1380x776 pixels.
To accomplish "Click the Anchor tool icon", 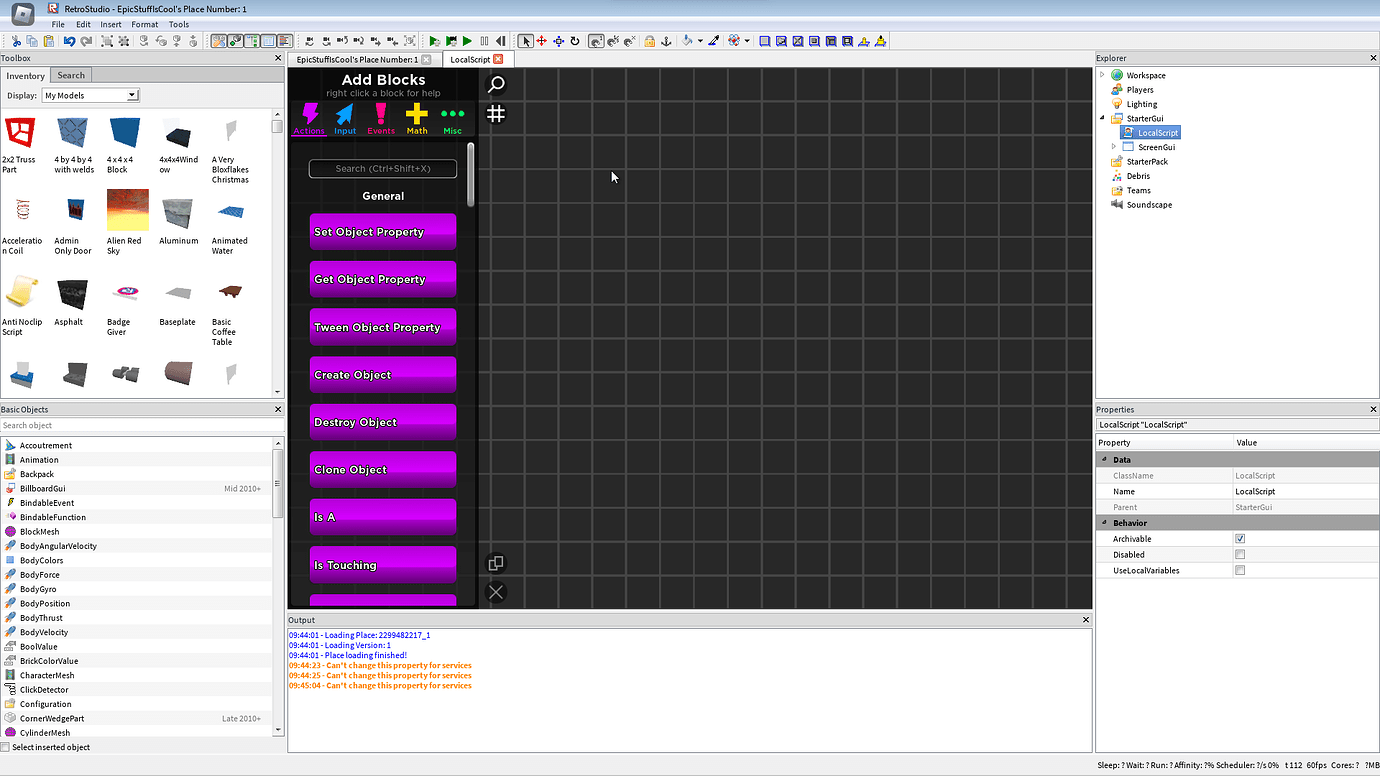I will tap(667, 41).
